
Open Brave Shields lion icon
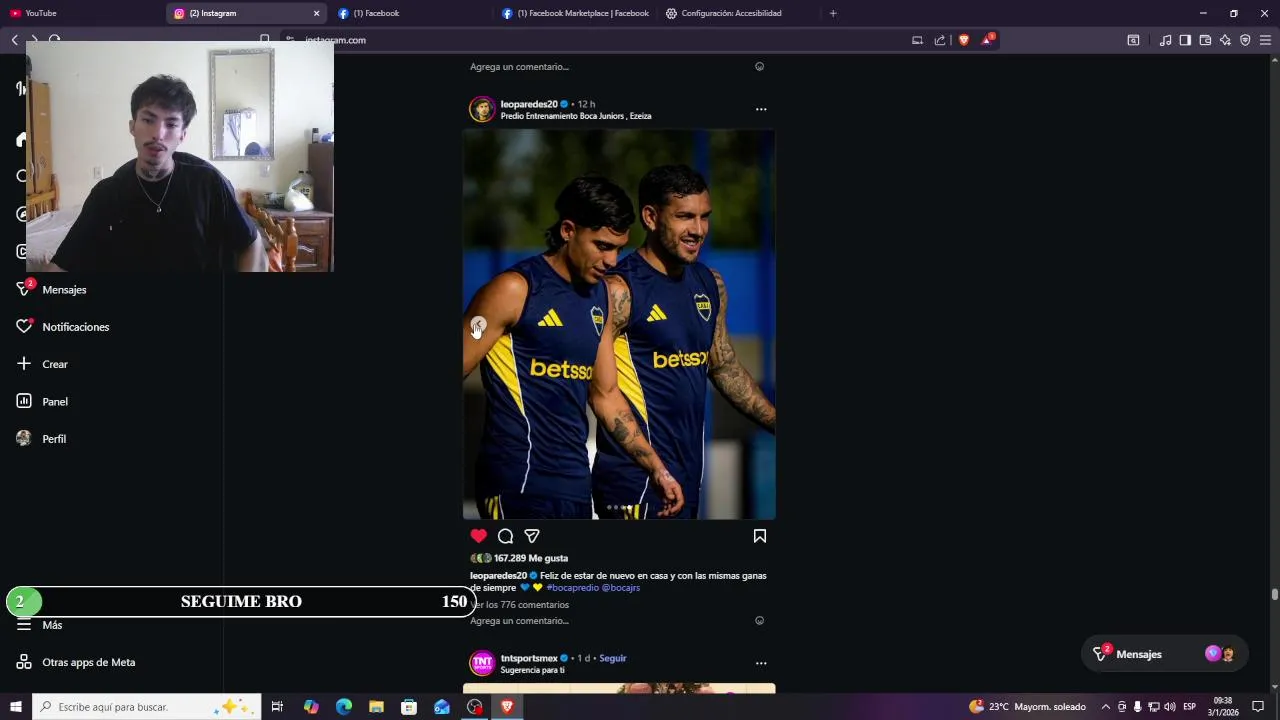(x=964, y=40)
